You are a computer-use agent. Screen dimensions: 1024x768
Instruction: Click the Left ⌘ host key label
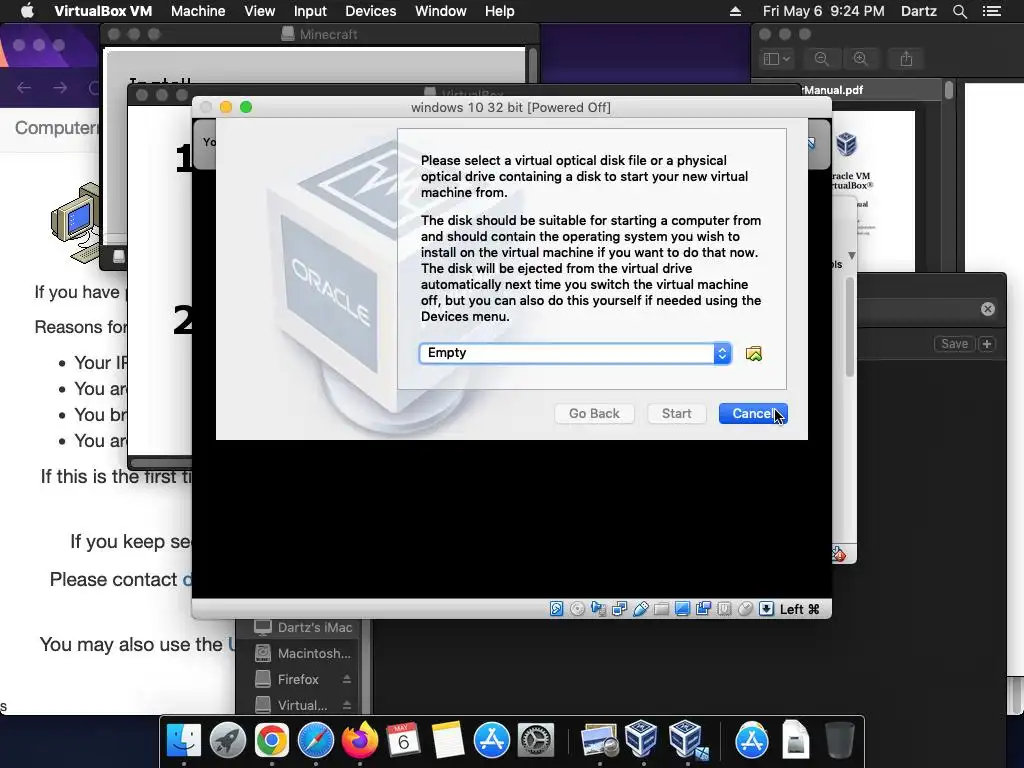point(799,609)
